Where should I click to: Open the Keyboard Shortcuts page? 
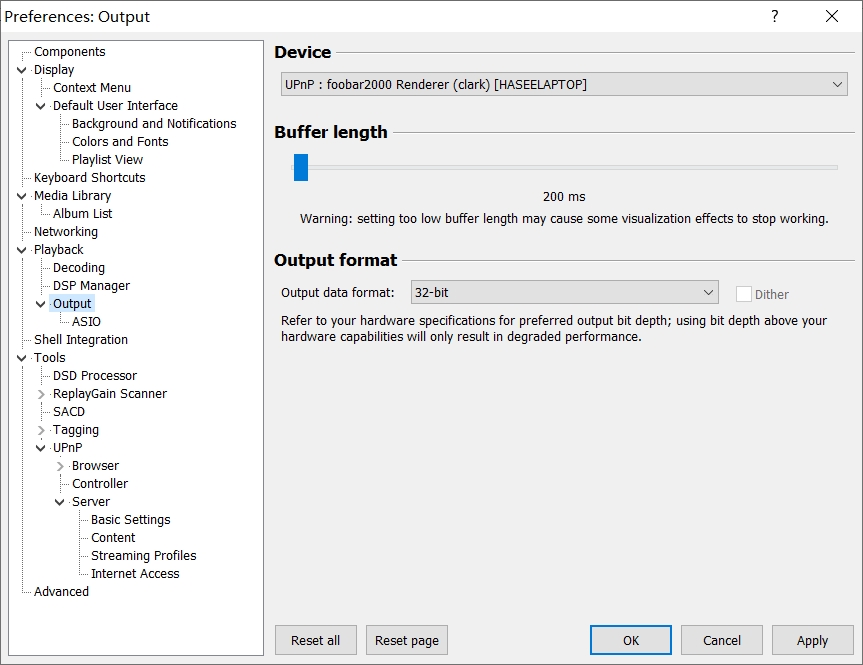(89, 178)
